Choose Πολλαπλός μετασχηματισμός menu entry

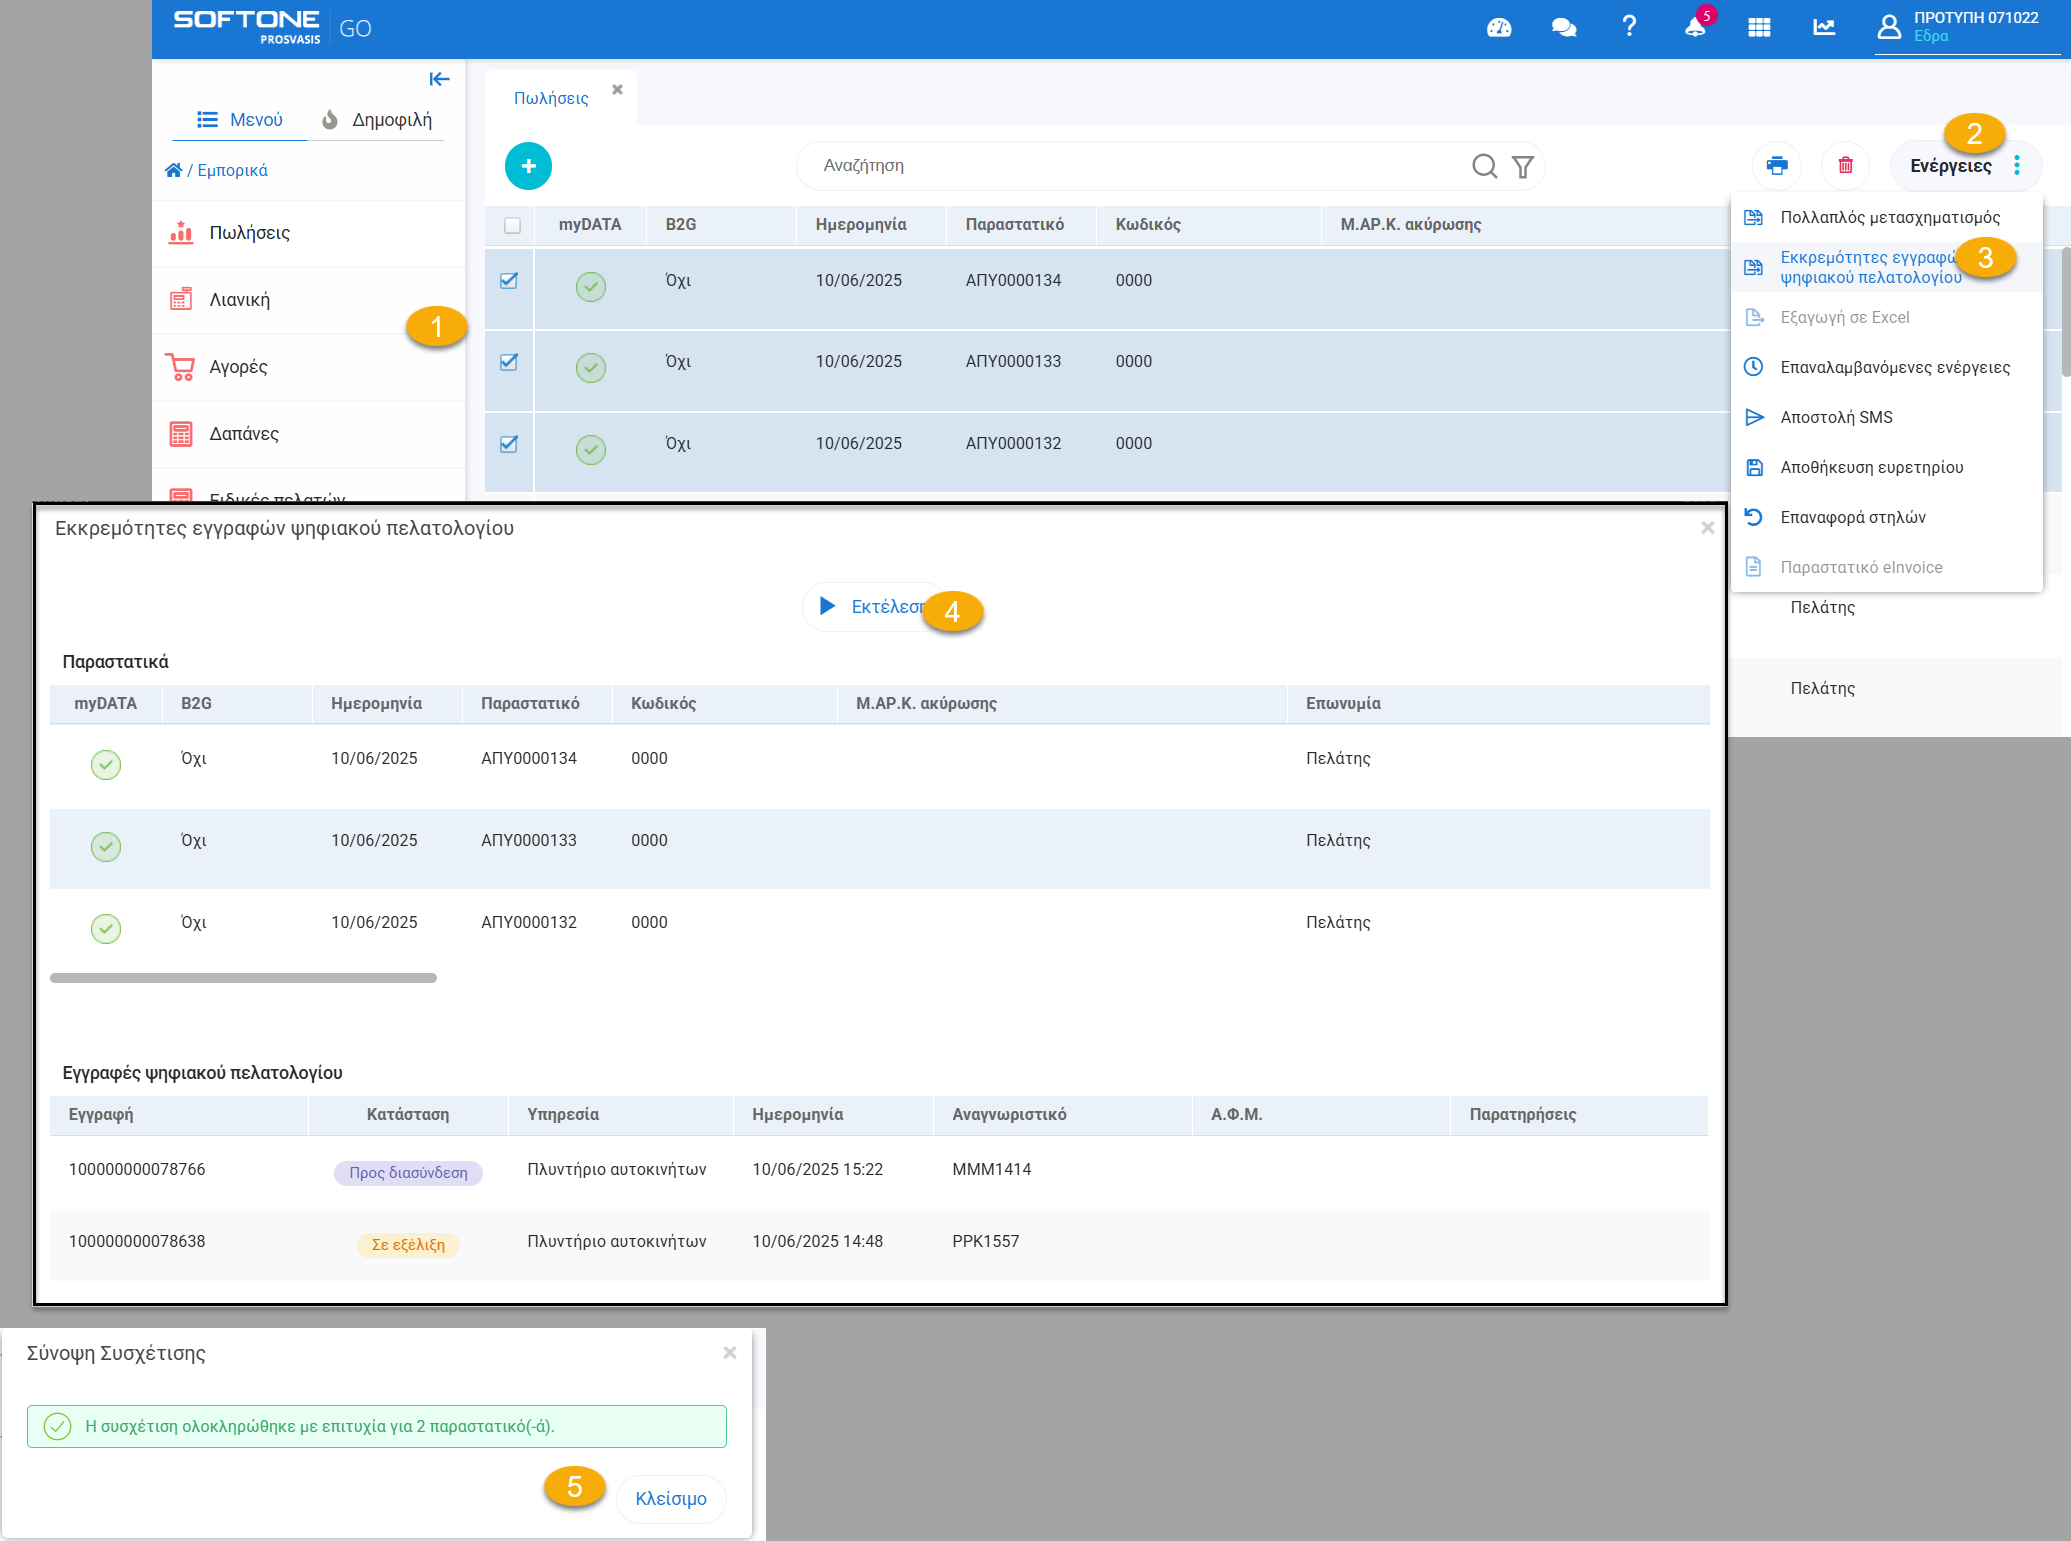tap(1889, 218)
